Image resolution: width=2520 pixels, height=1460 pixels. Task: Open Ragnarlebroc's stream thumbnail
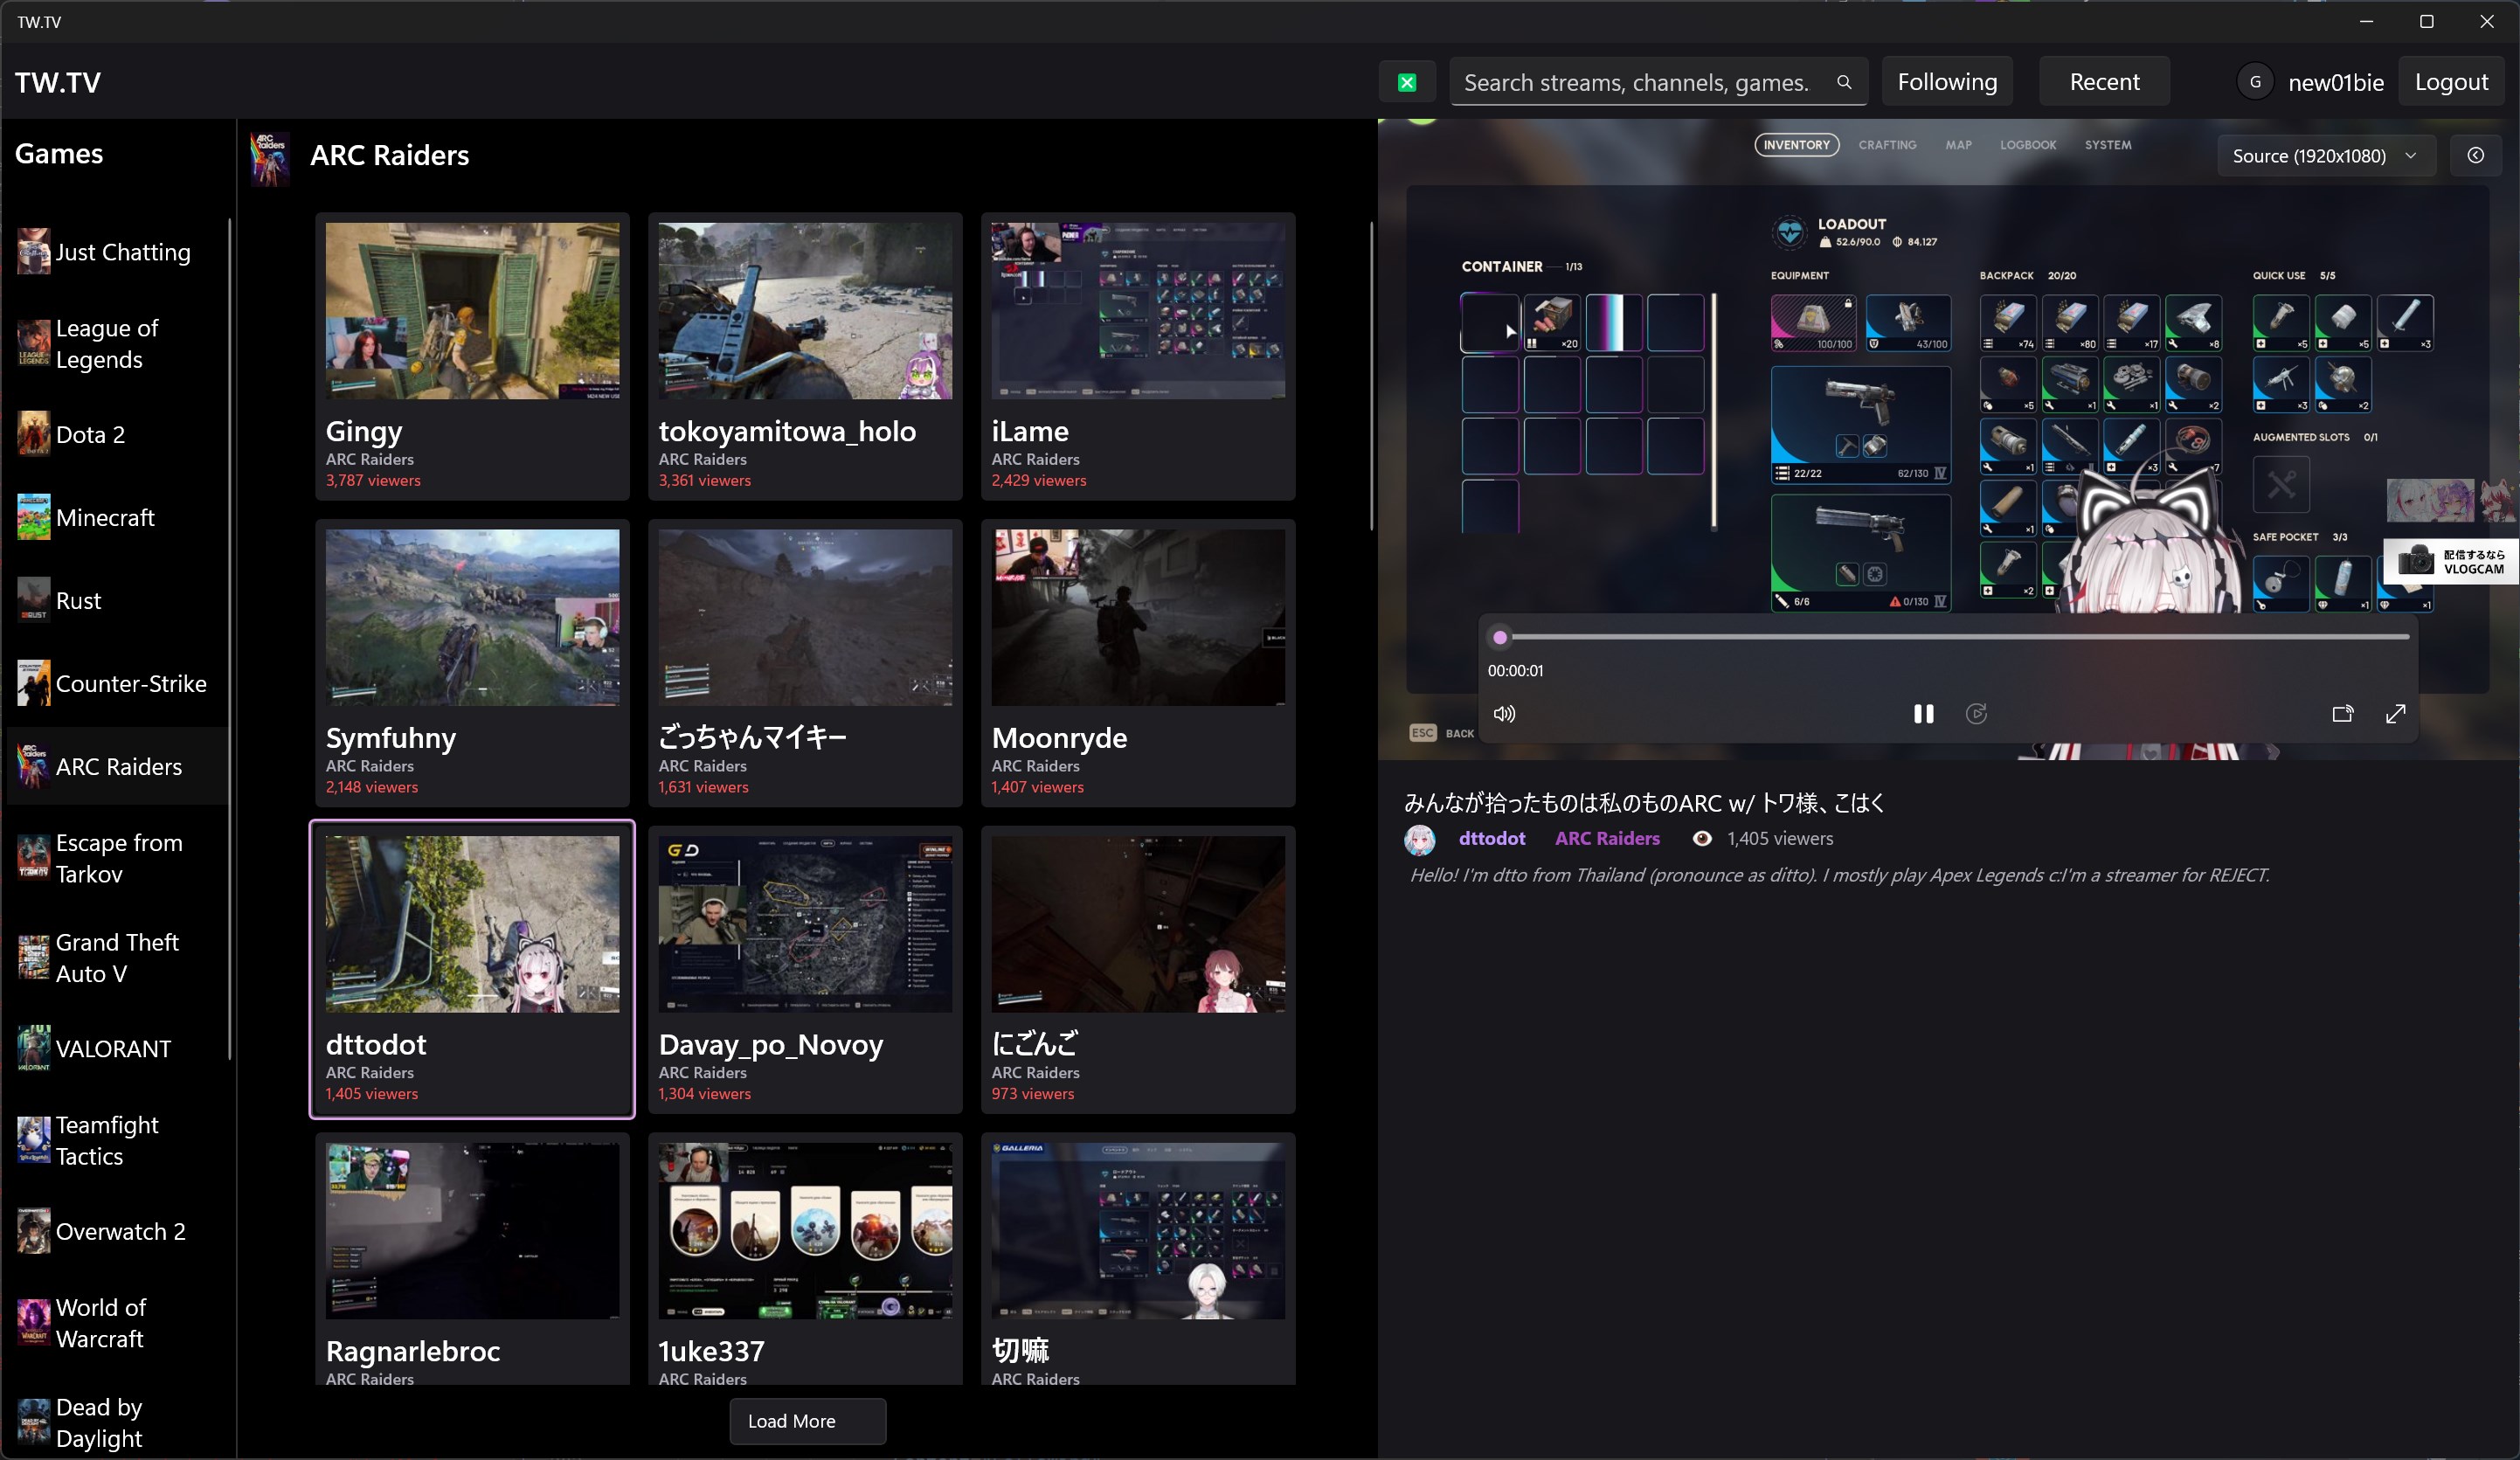pyautogui.click(x=472, y=1231)
